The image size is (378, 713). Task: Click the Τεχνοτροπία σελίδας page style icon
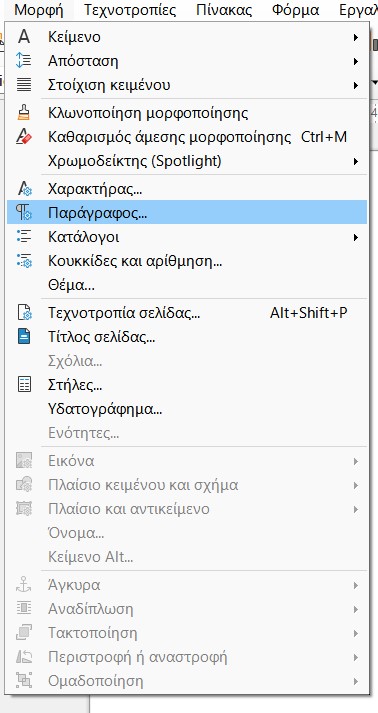point(24,313)
